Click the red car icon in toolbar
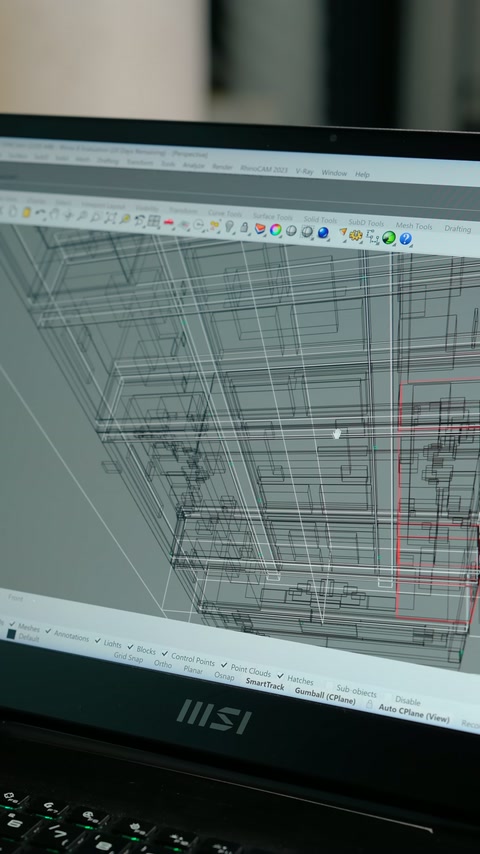Image resolution: width=480 pixels, height=854 pixels. 168,222
